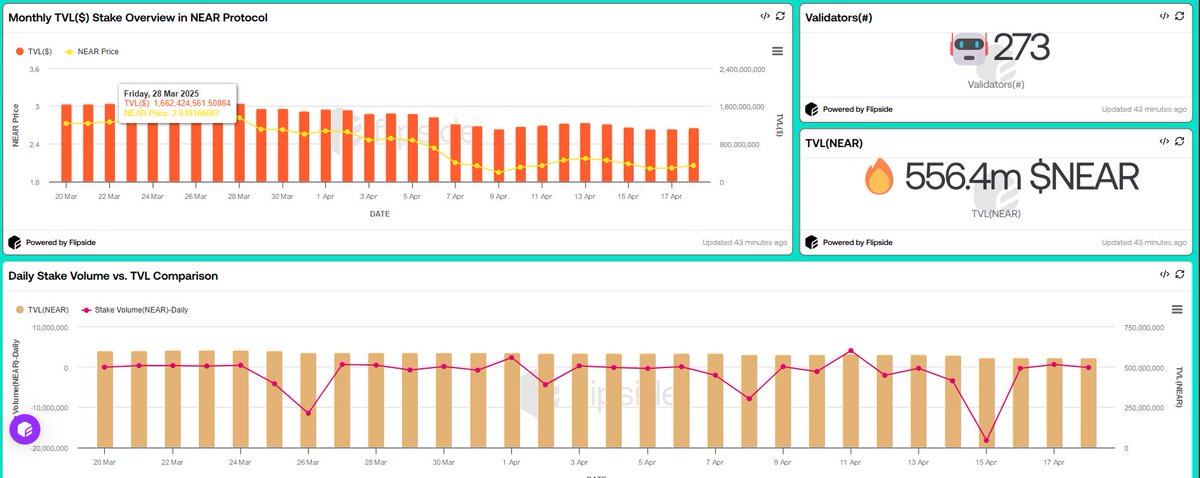The height and width of the screenshot is (478, 1200).
Task: Click the flame icon beside 556.4m $NEAR
Action: pos(880,178)
